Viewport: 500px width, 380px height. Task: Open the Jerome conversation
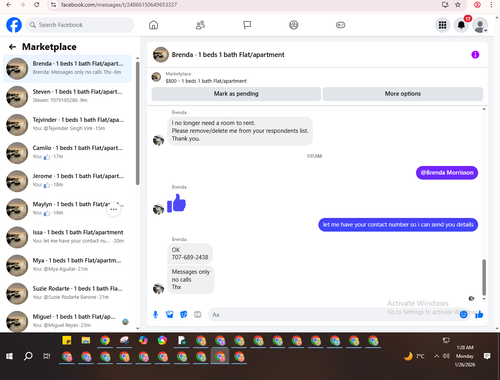(67, 181)
